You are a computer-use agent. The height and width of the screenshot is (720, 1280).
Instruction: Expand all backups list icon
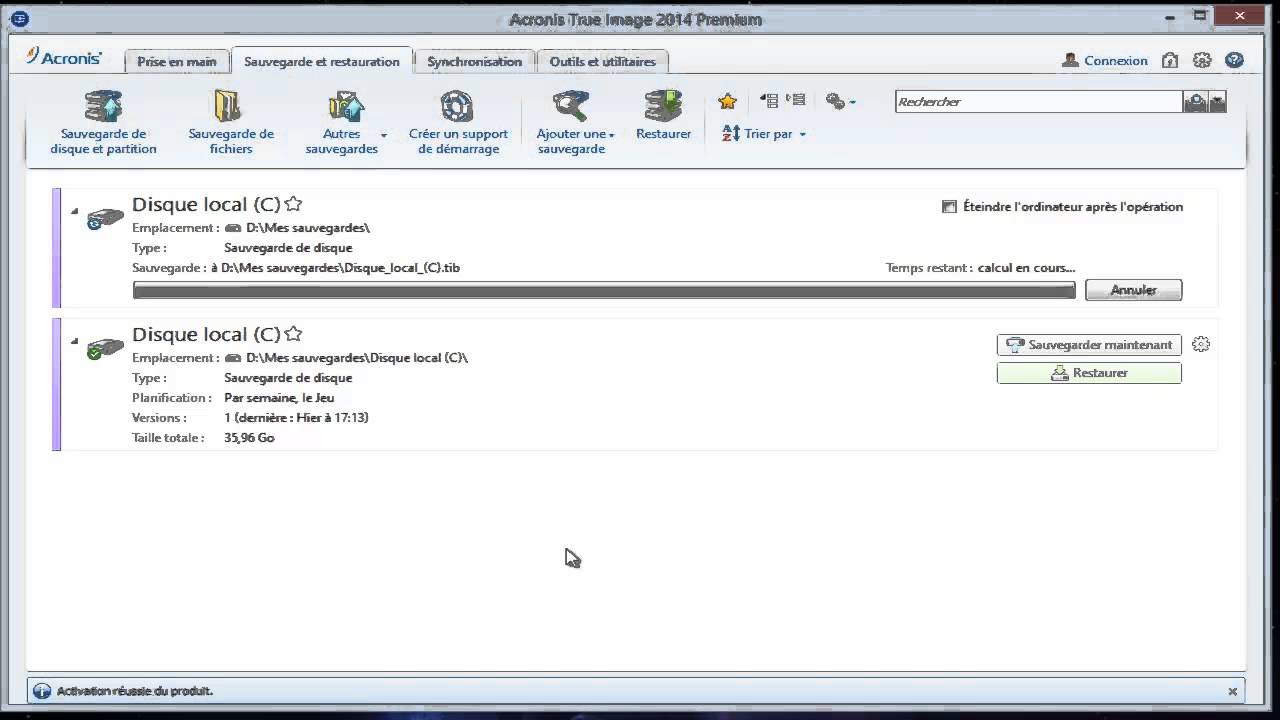[x=795, y=100]
